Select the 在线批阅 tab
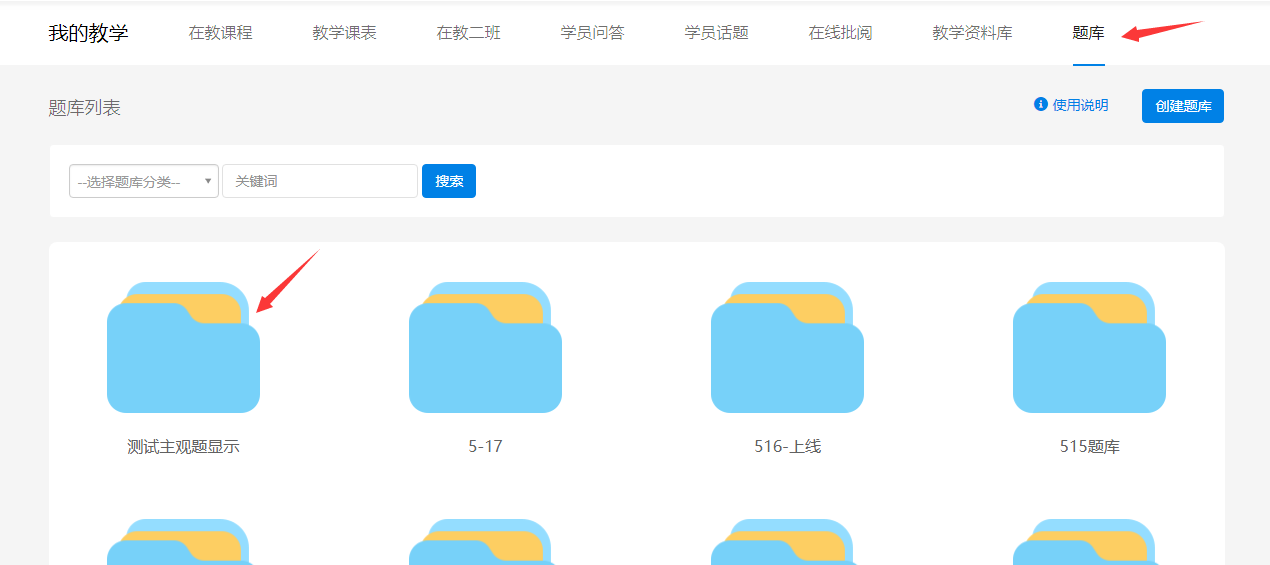The width and height of the screenshot is (1270, 565). click(840, 33)
